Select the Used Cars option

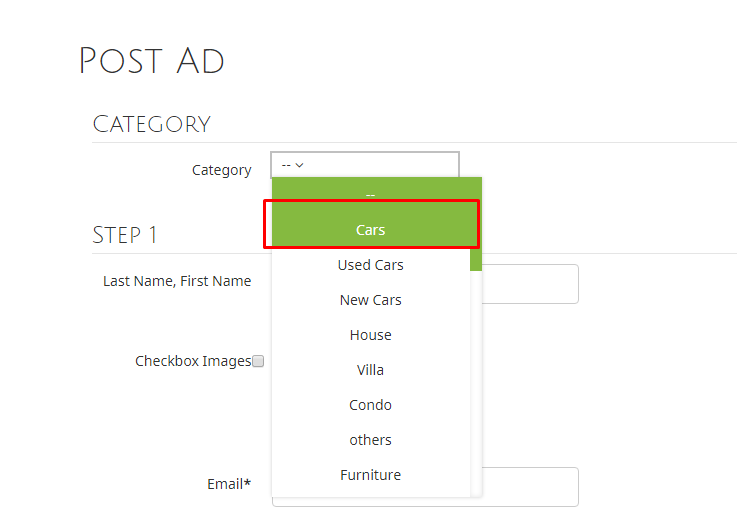coord(371,265)
